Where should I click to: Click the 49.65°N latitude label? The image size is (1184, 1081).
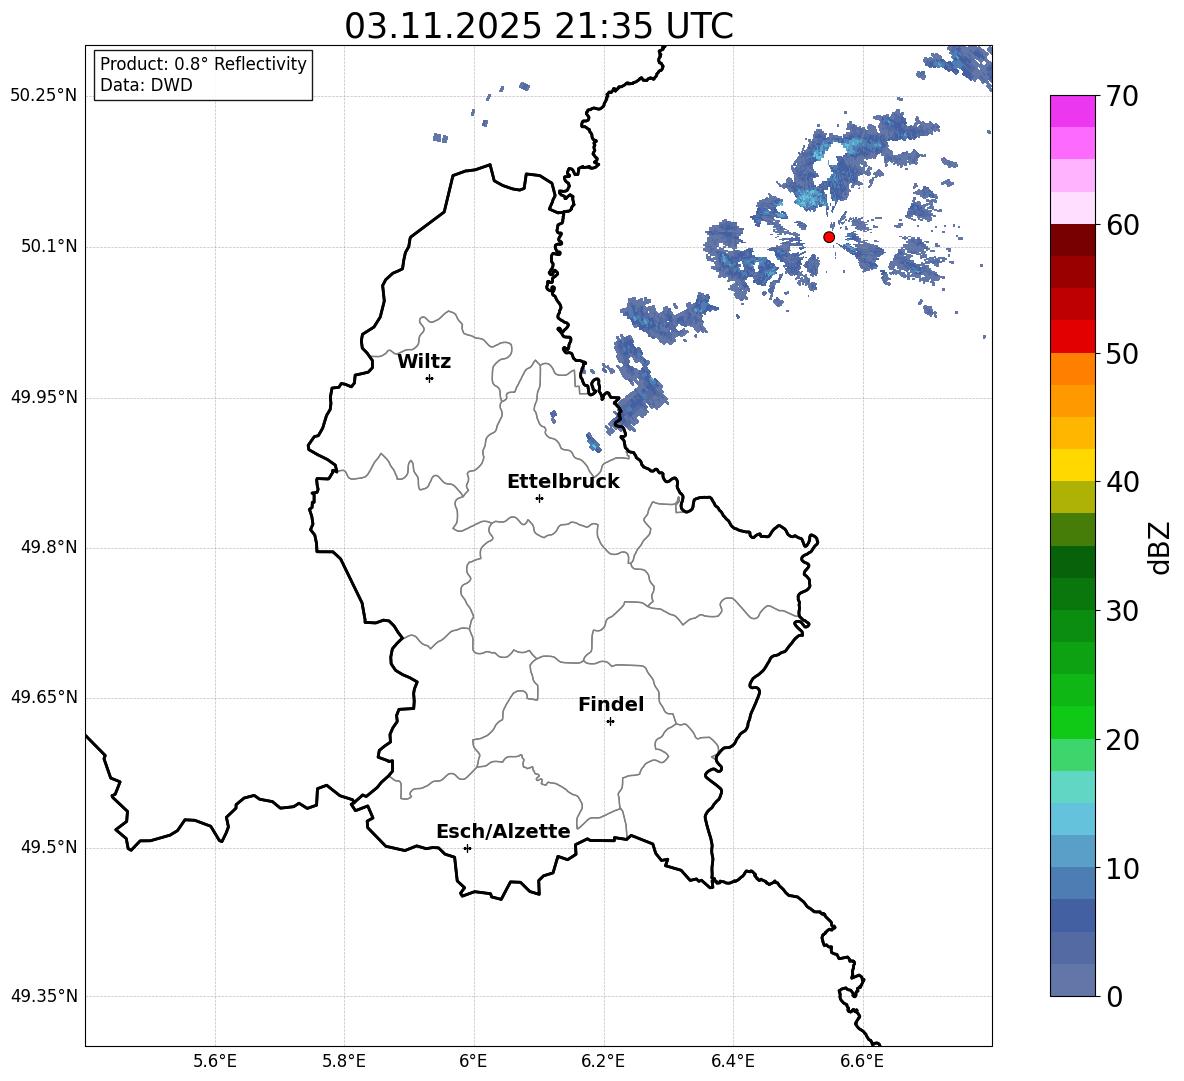[x=44, y=697]
